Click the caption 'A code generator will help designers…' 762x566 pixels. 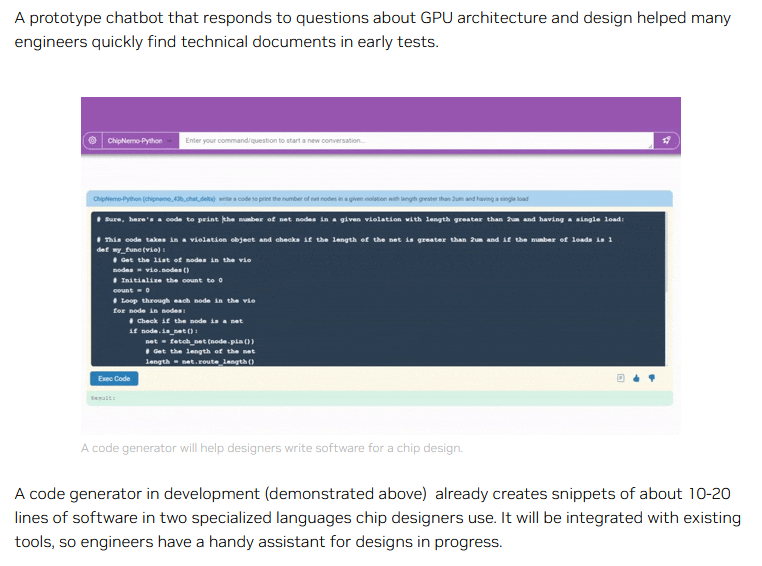(x=272, y=448)
